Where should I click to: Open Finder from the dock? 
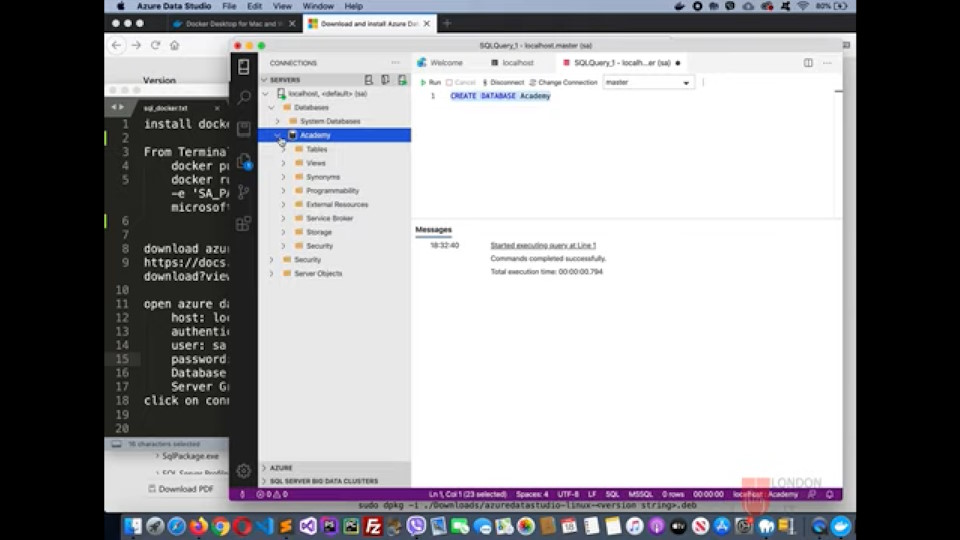tap(133, 526)
